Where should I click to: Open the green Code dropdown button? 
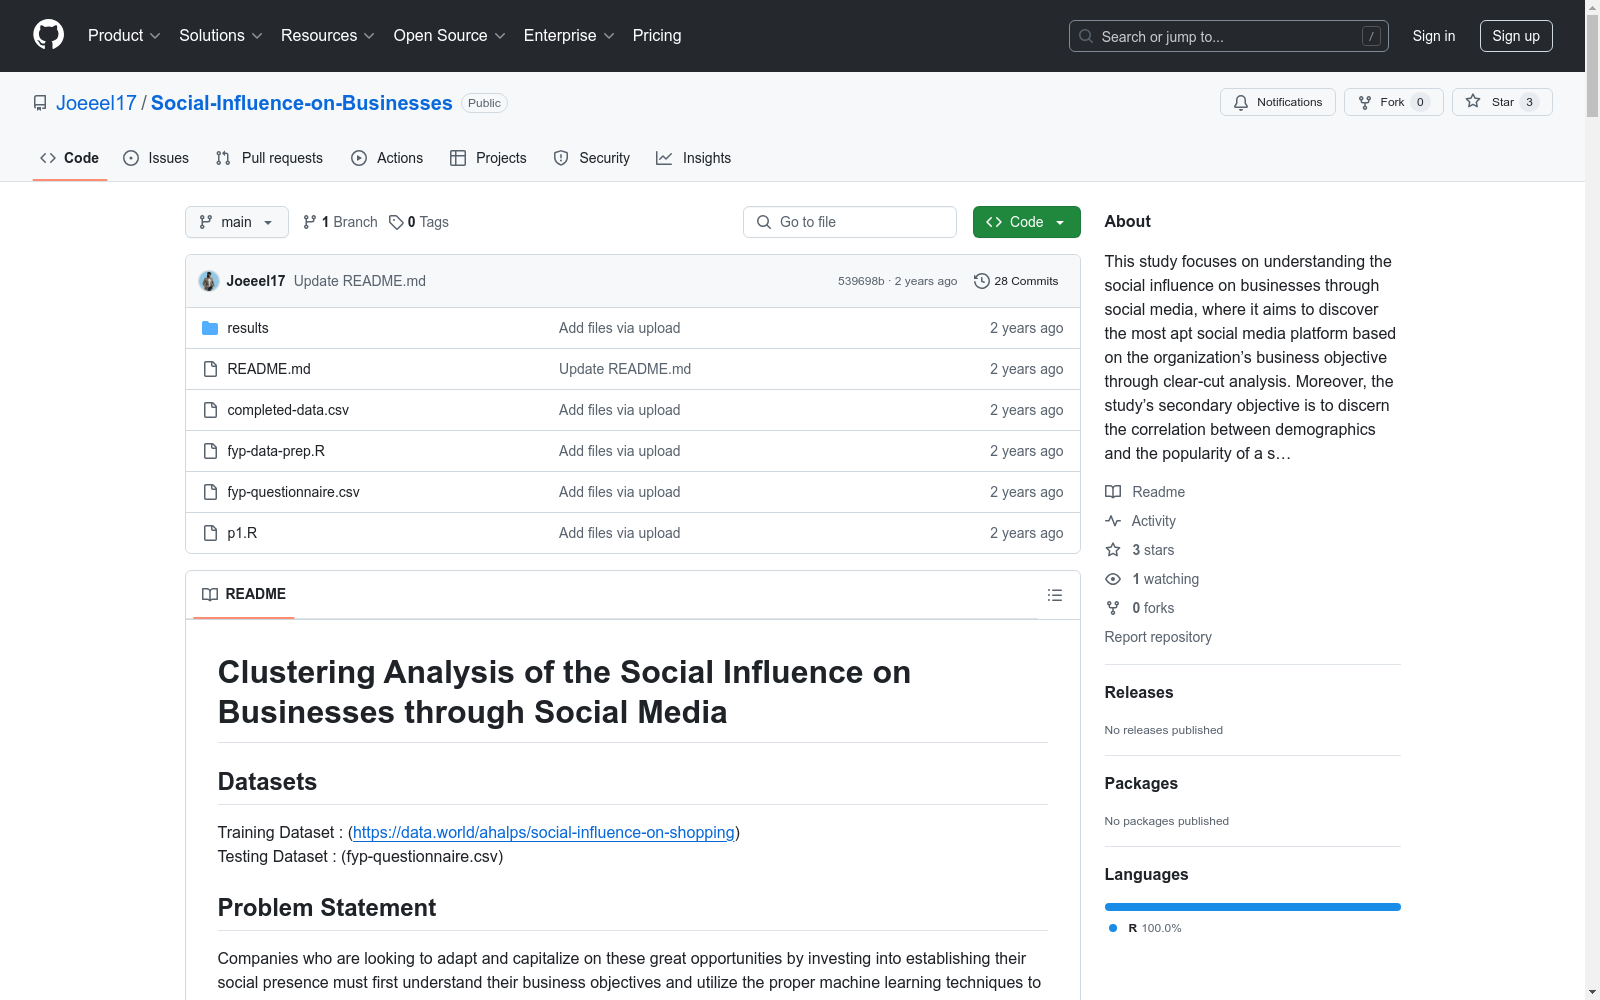[x=1026, y=222]
